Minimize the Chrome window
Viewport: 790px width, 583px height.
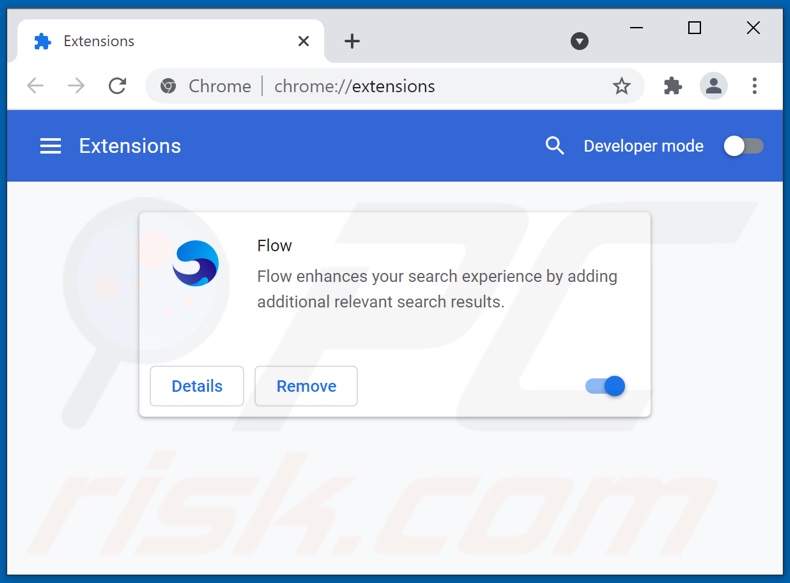point(636,28)
